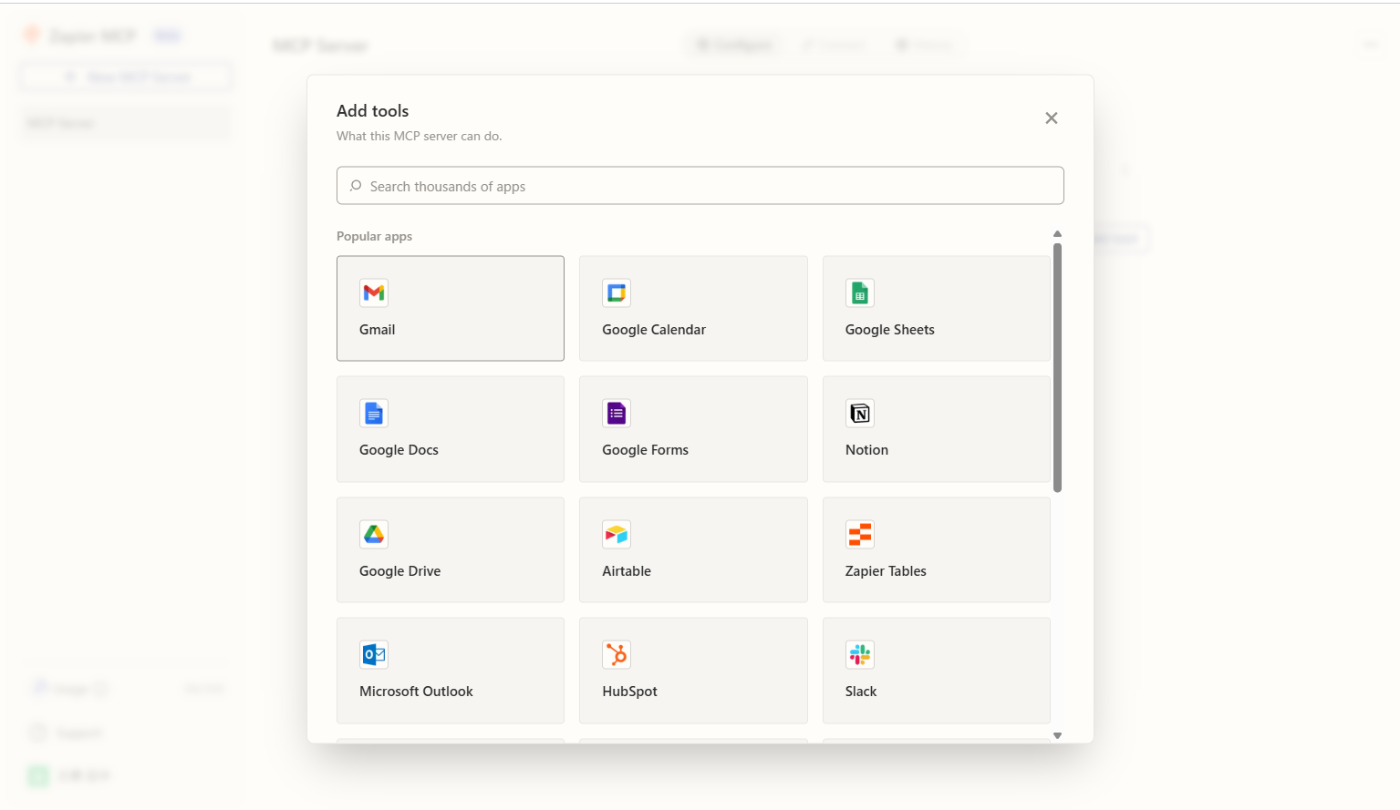Image resolution: width=1400 pixels, height=810 pixels.
Task: Click 'What this MCP server can do.' subtitle
Action: pyautogui.click(x=419, y=136)
